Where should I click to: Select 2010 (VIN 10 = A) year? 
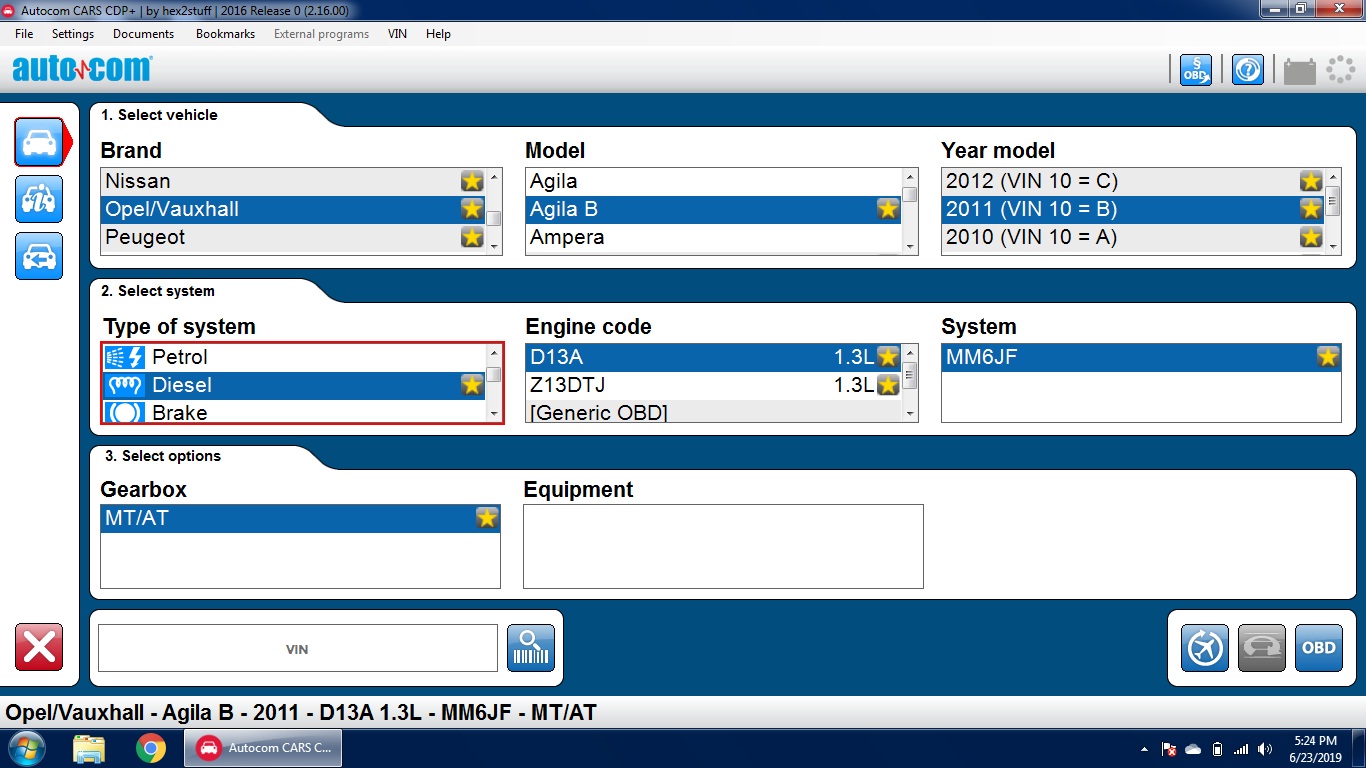1133,237
